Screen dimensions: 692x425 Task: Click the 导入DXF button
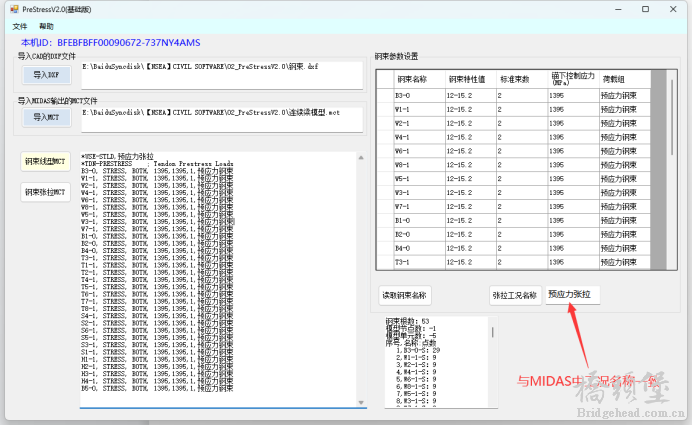tap(46, 75)
